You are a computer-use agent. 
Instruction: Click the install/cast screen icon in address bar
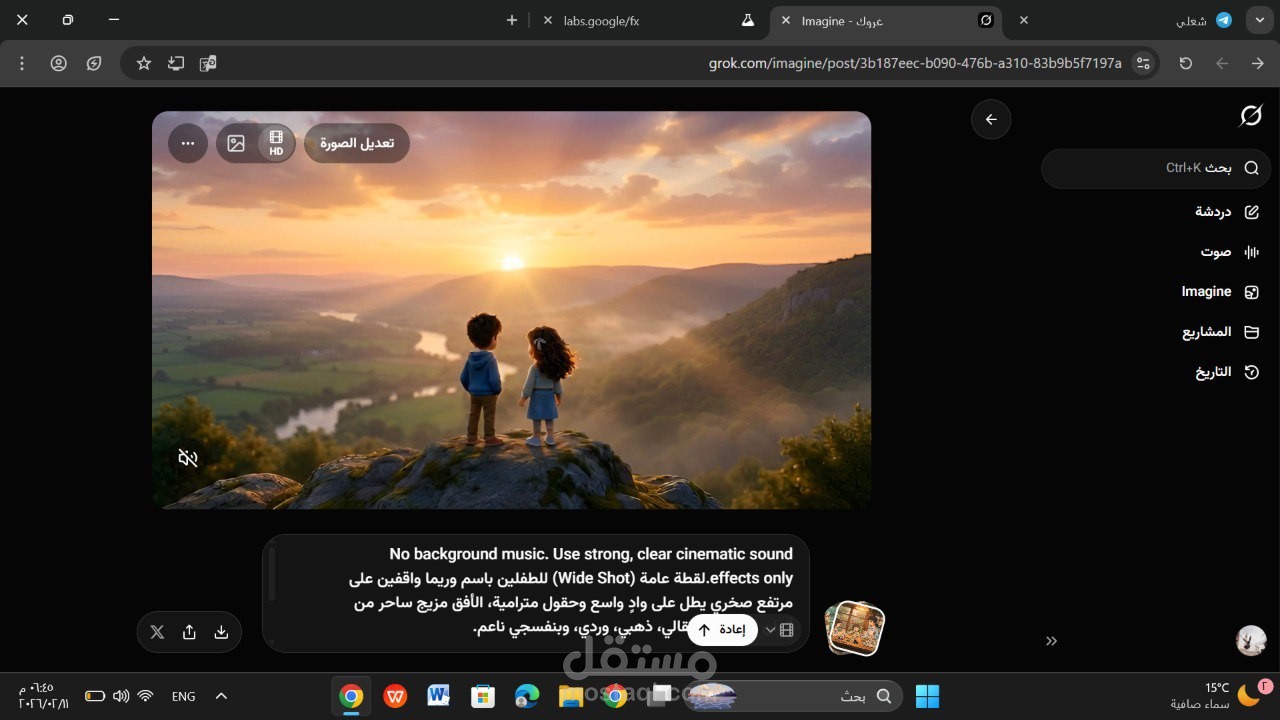pyautogui.click(x=176, y=63)
